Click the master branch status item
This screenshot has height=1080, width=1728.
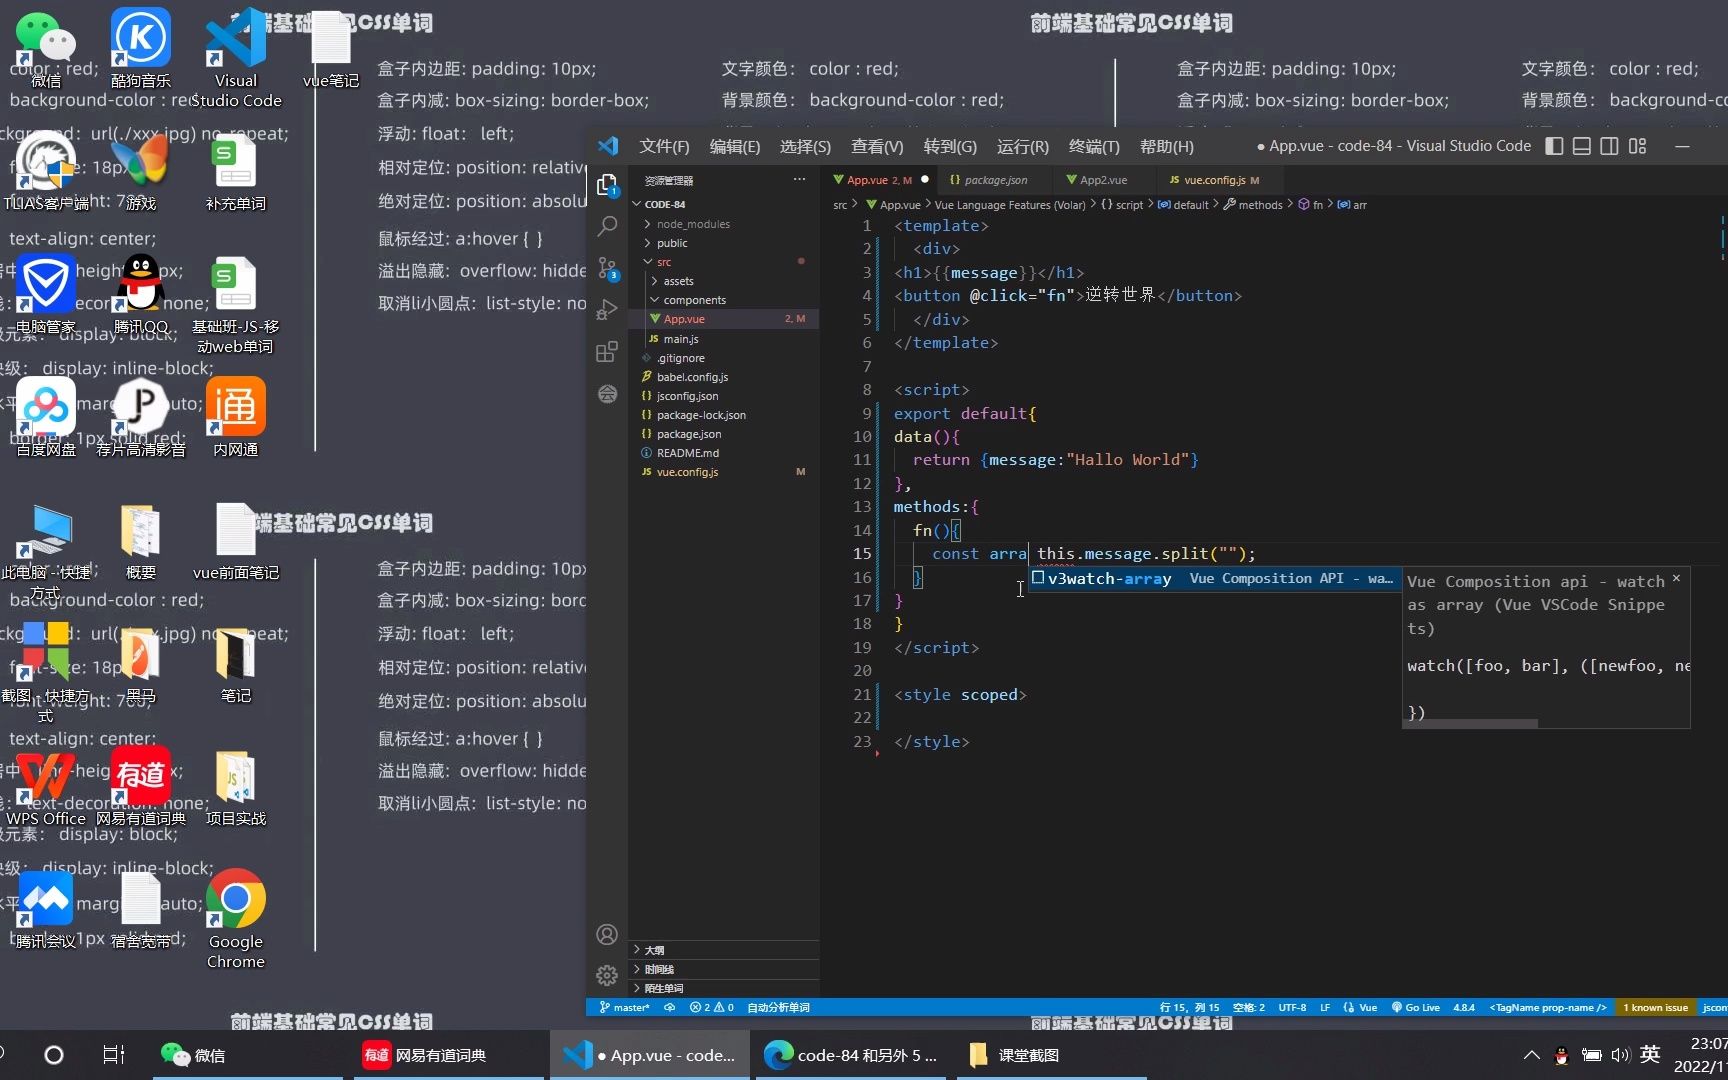[625, 1007]
